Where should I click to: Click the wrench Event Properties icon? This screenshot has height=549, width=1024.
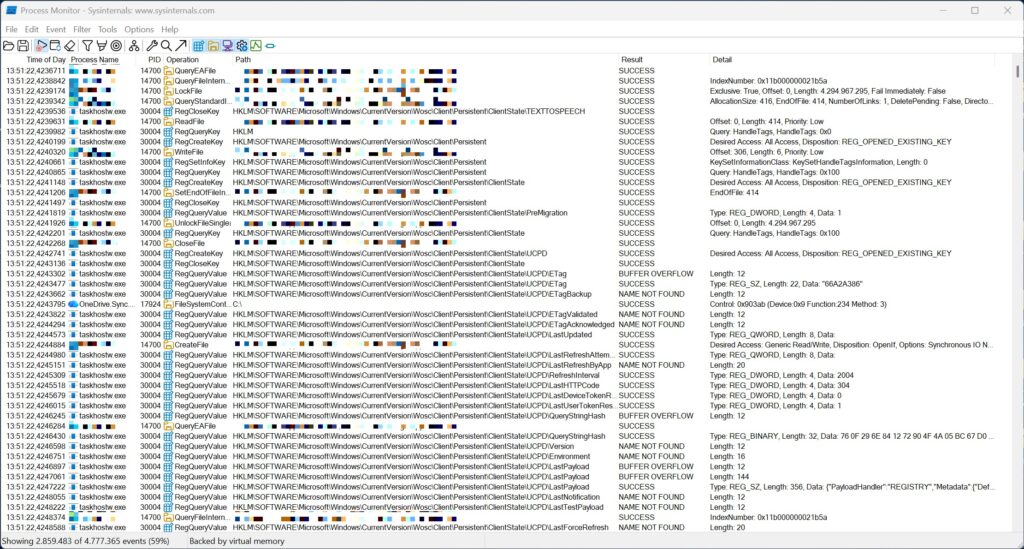[x=152, y=46]
